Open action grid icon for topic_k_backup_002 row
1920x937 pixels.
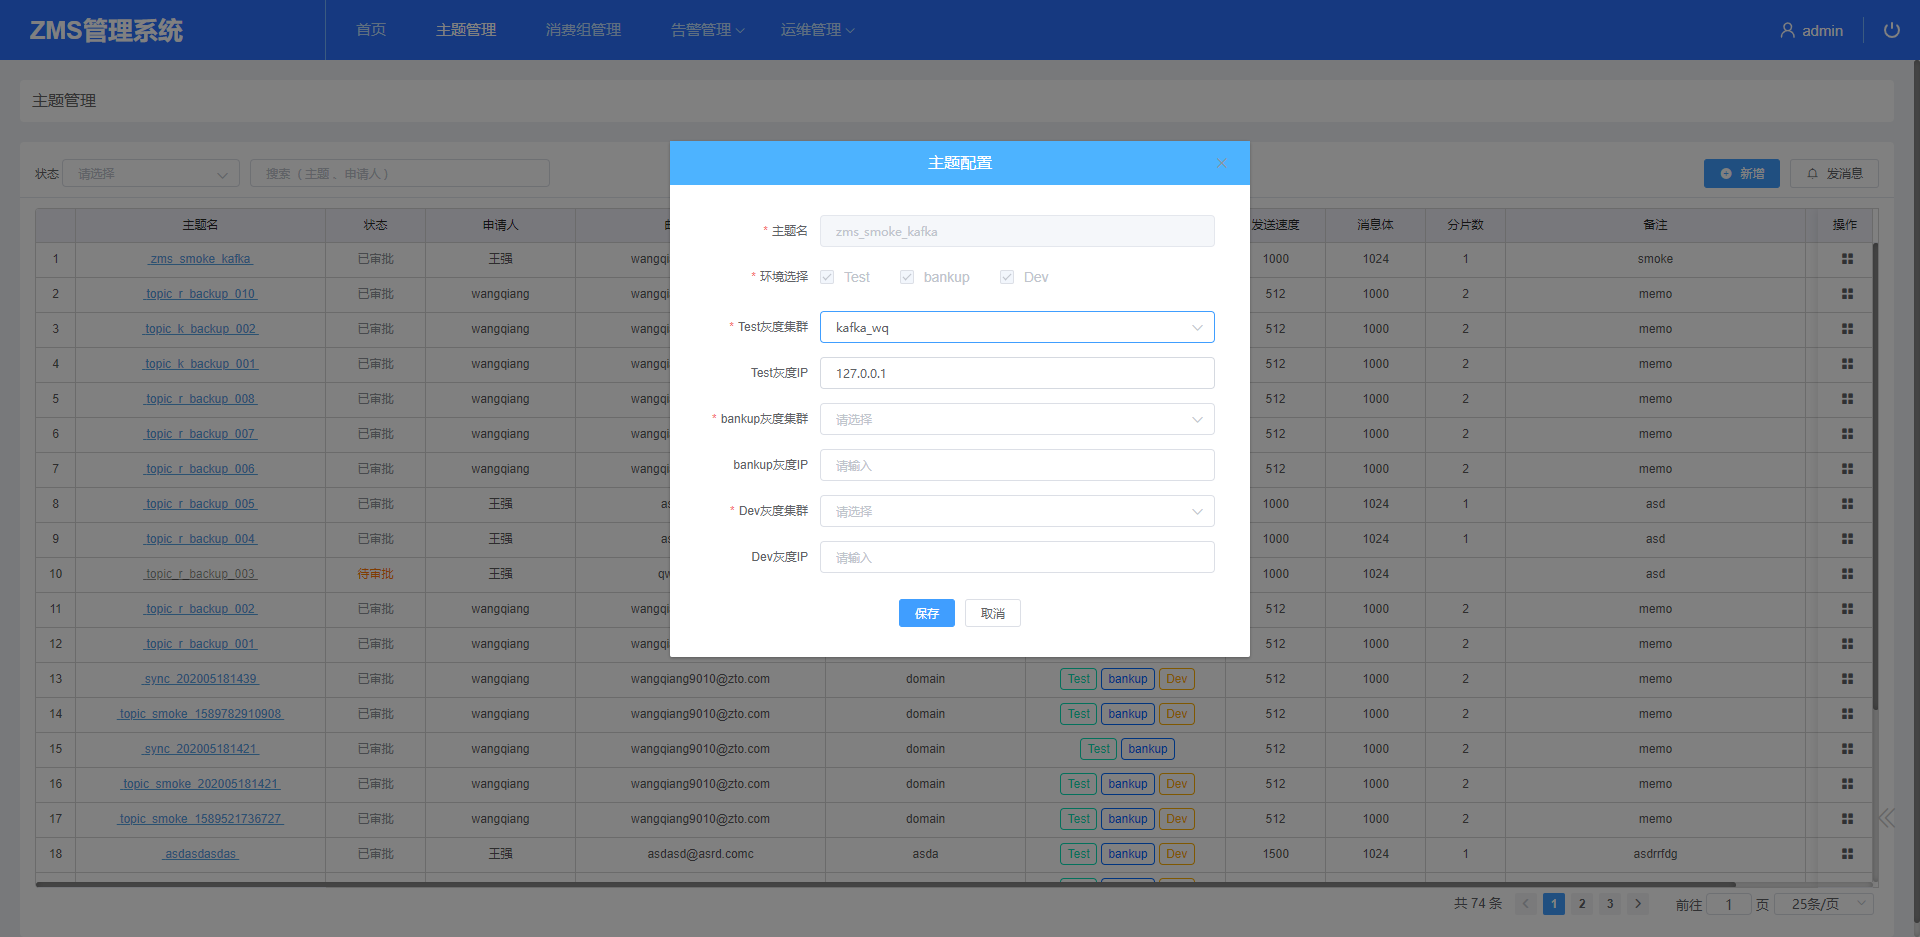pyautogui.click(x=1847, y=329)
